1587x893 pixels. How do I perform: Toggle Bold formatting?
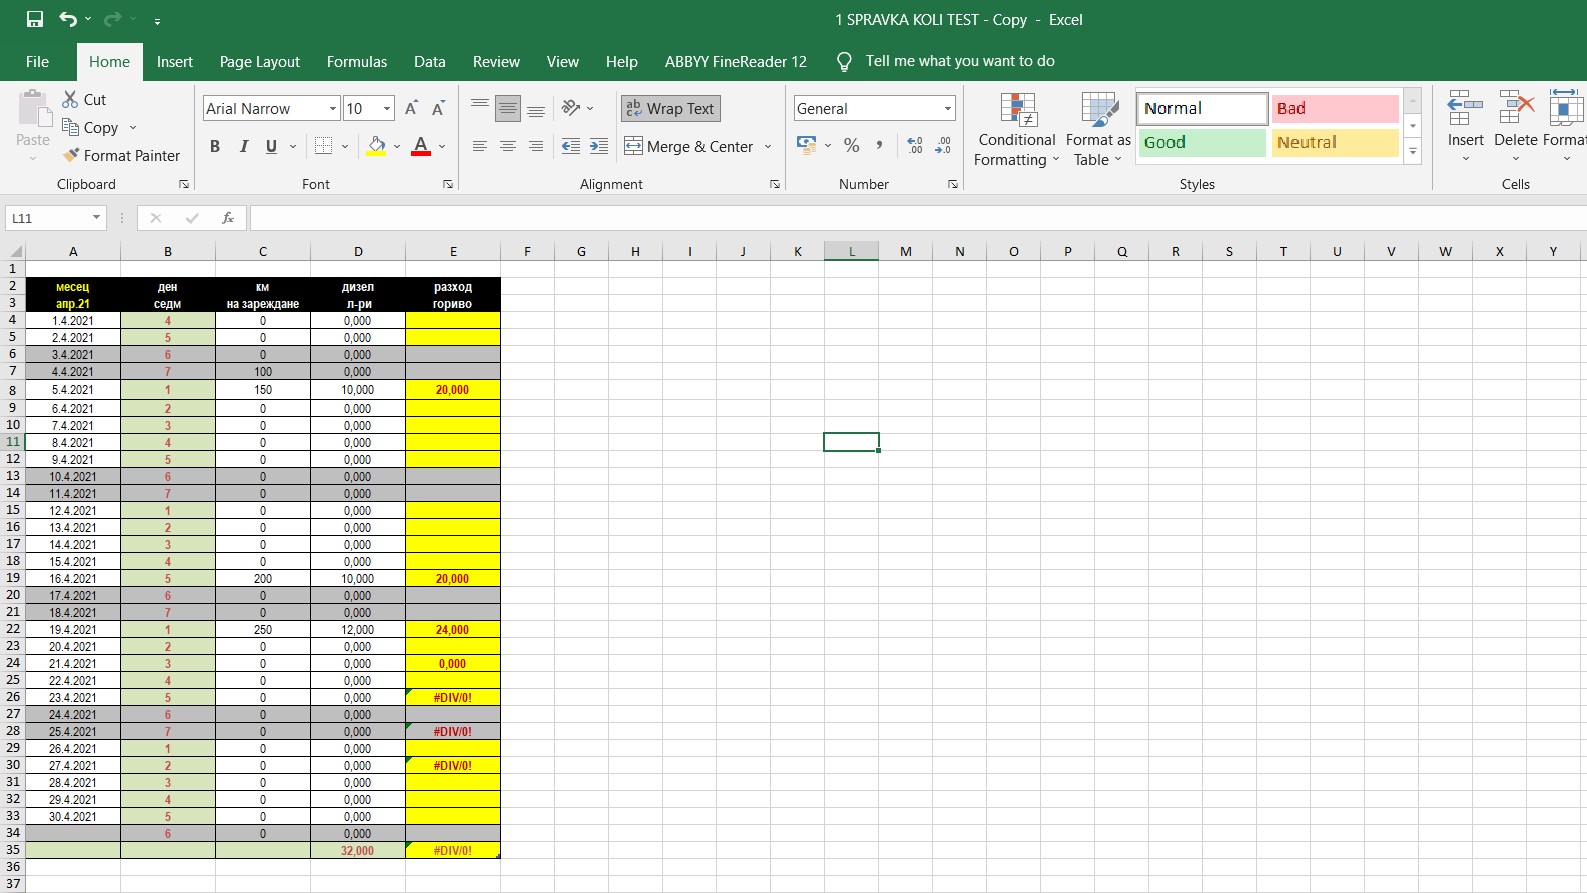coord(215,146)
